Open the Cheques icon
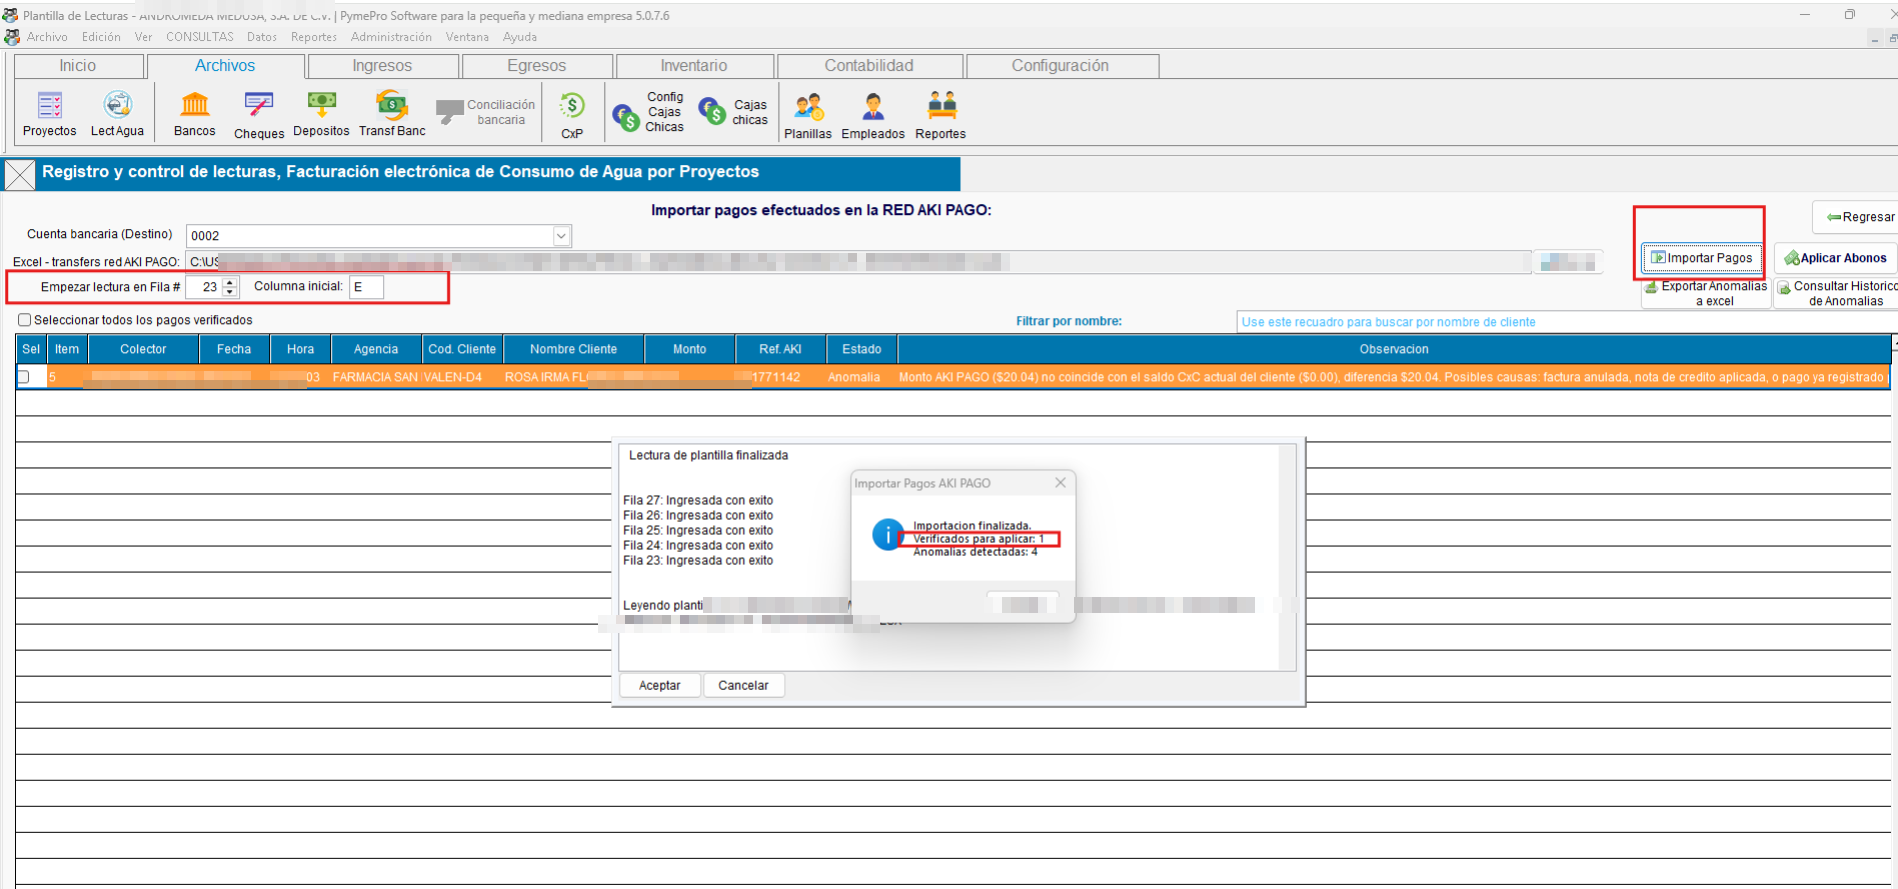Image resolution: width=1898 pixels, height=889 pixels. (259, 114)
